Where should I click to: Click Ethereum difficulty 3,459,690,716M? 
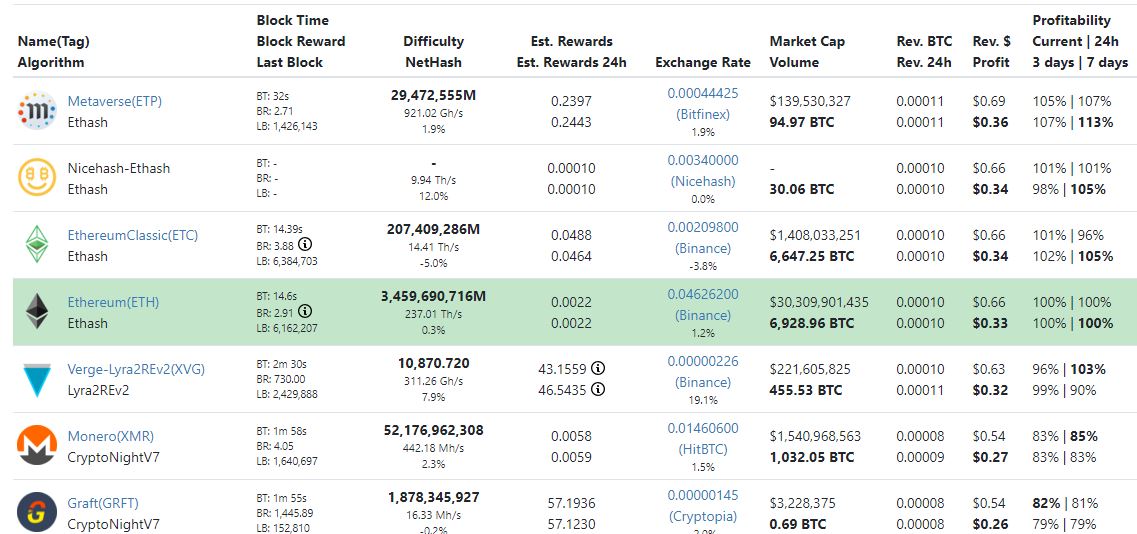[434, 295]
